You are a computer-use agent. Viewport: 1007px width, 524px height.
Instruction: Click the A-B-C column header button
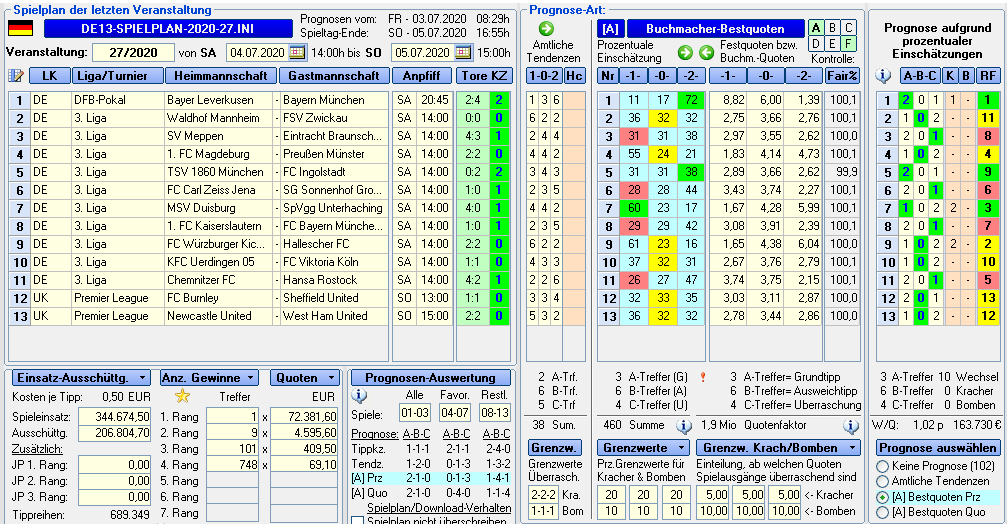920,76
